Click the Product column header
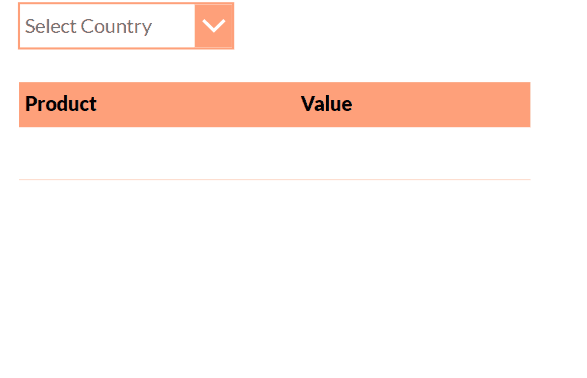The height and width of the screenshot is (378, 587). (61, 104)
